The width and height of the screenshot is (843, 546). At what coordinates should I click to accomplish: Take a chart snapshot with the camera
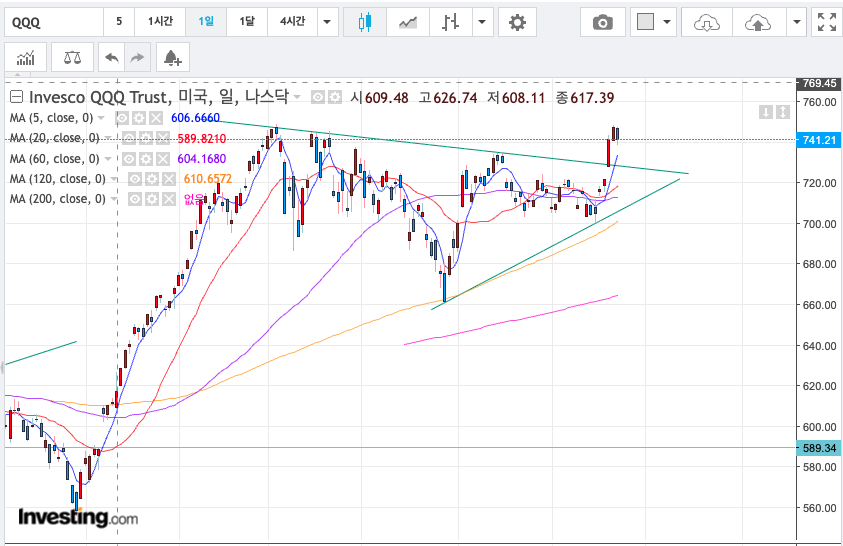[603, 22]
